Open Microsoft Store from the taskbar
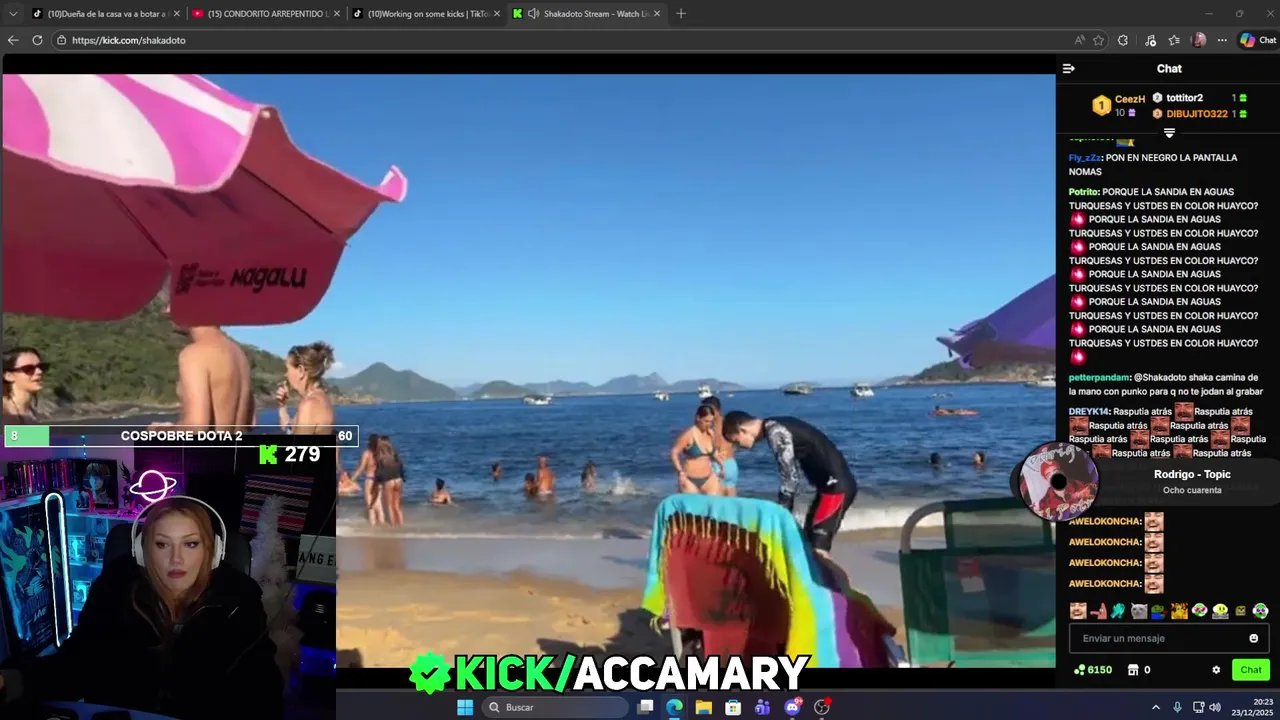This screenshot has height=720, width=1280. tap(733, 707)
